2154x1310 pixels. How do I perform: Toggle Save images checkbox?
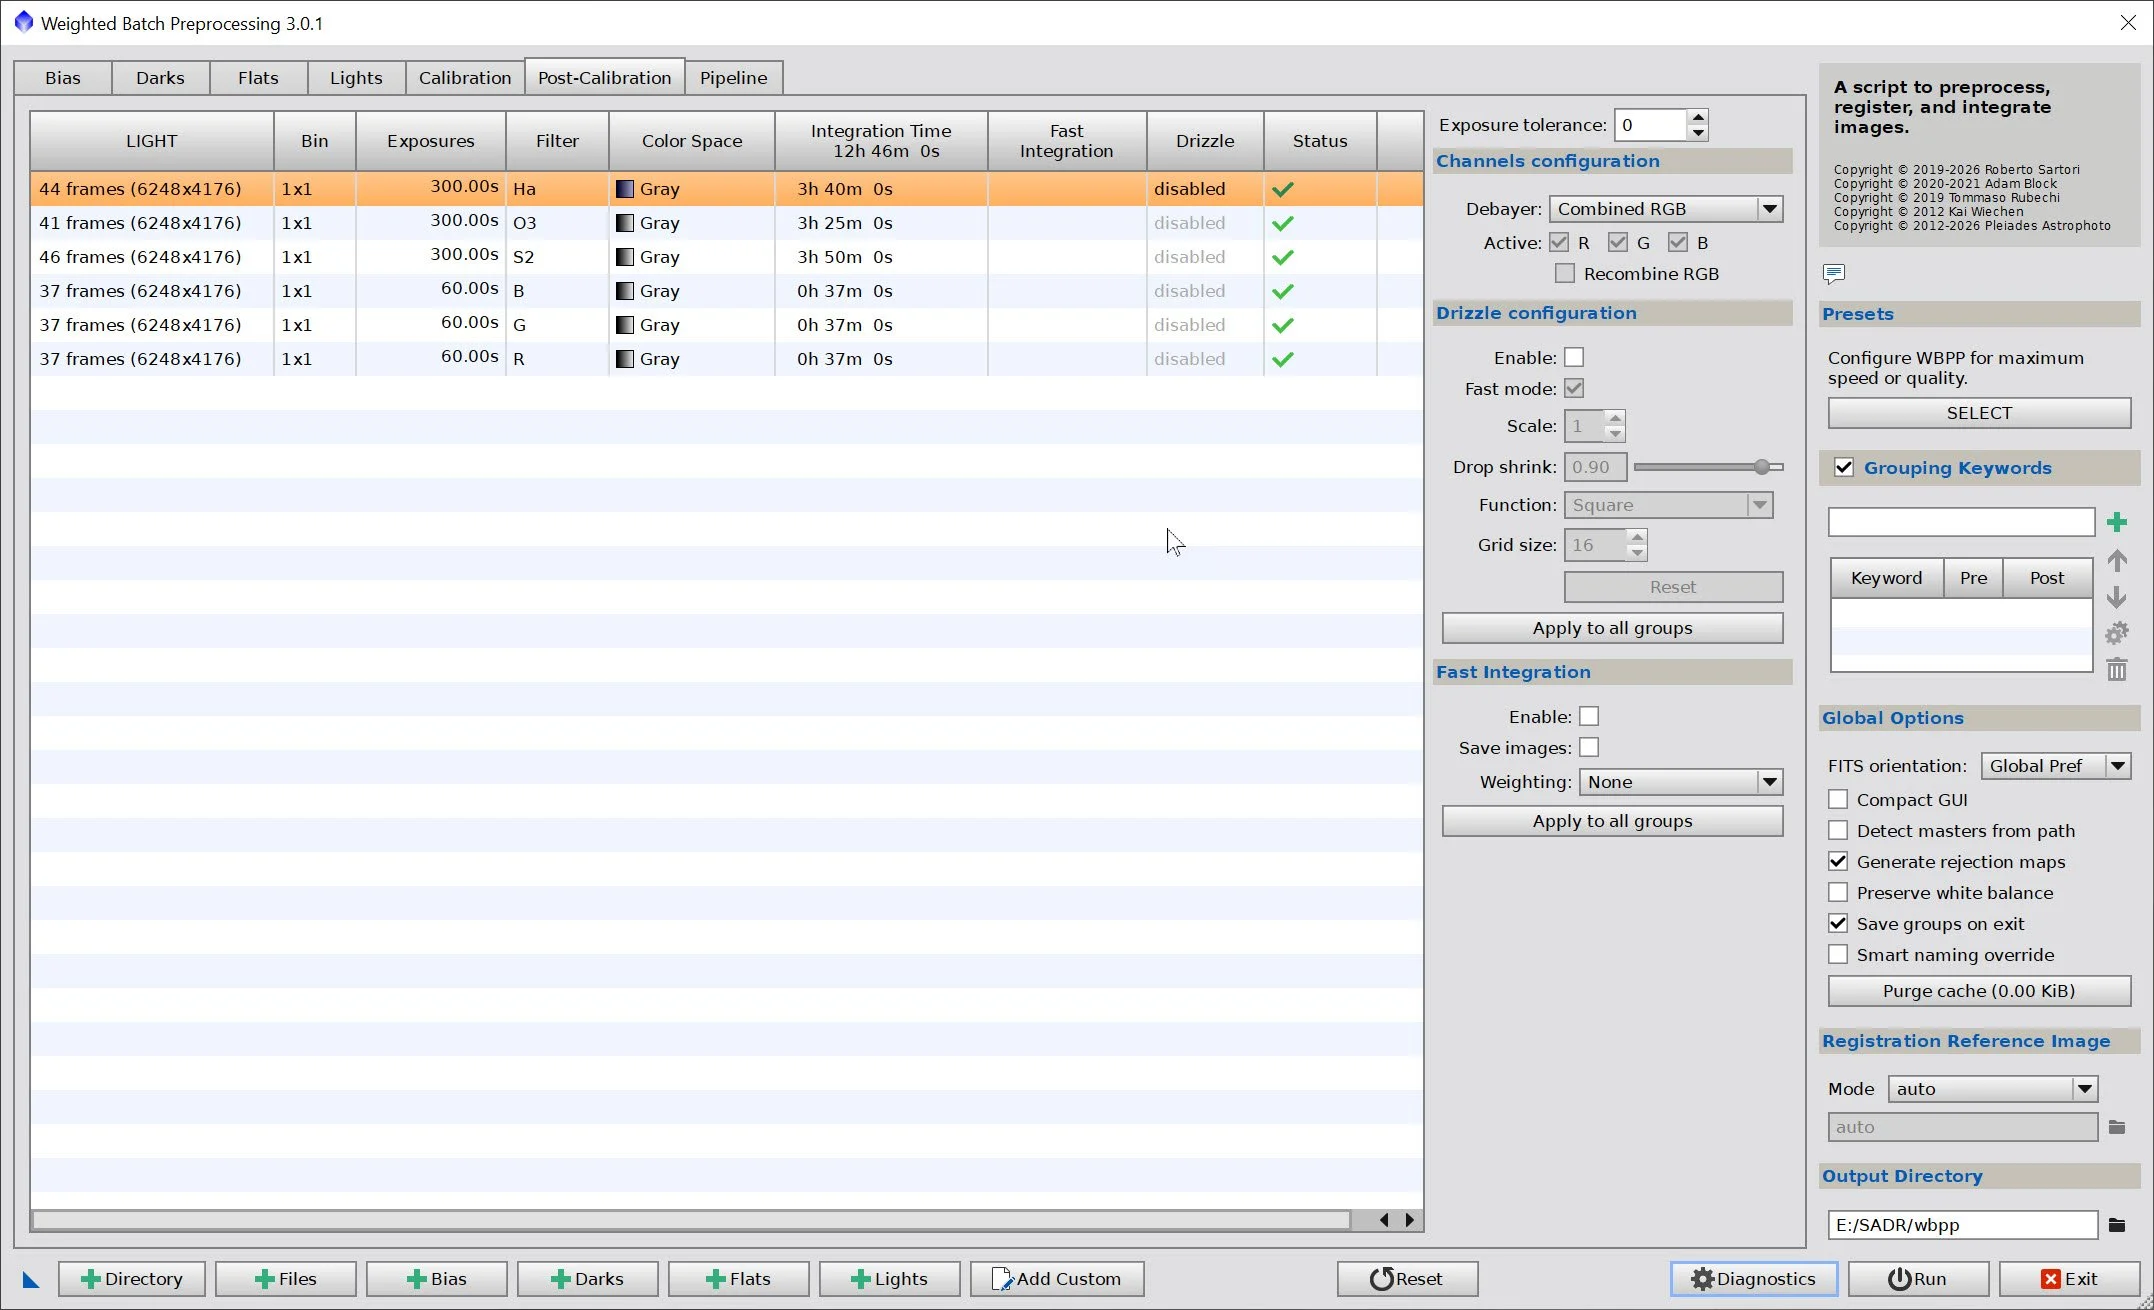1589,747
